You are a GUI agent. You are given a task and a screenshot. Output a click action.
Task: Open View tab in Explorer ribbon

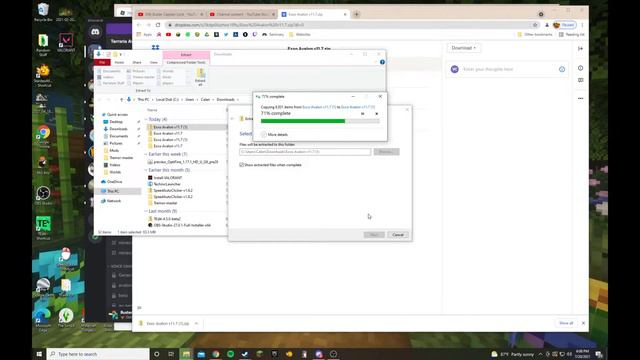coord(153,62)
